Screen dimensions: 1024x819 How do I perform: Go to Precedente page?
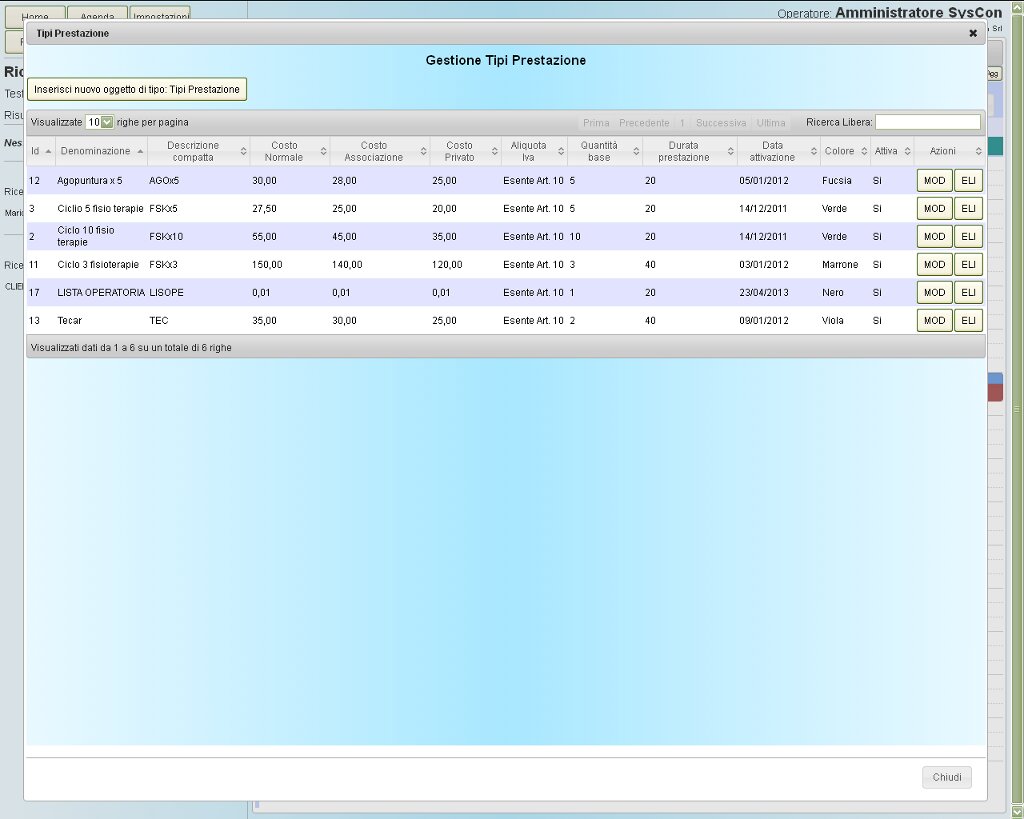pos(644,123)
